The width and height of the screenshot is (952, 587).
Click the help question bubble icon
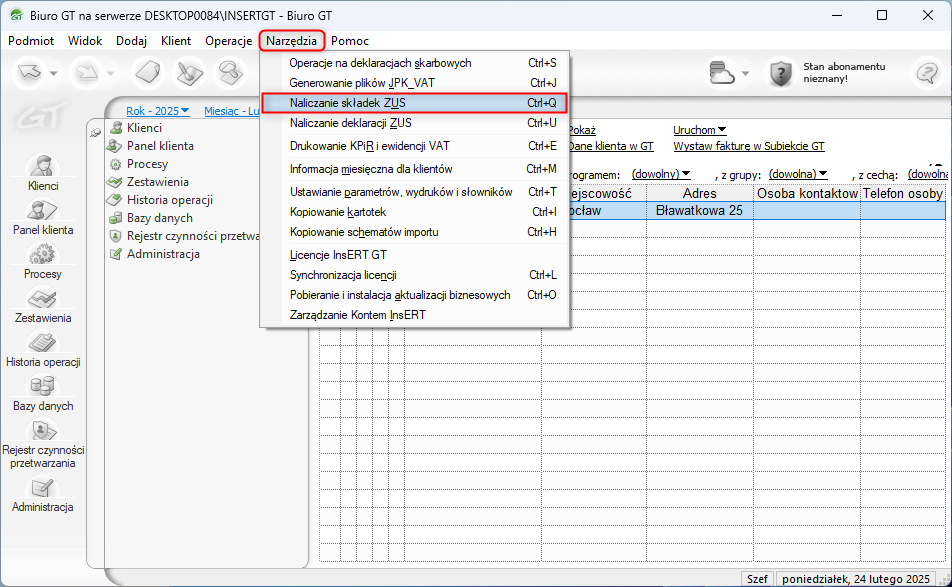click(926, 73)
